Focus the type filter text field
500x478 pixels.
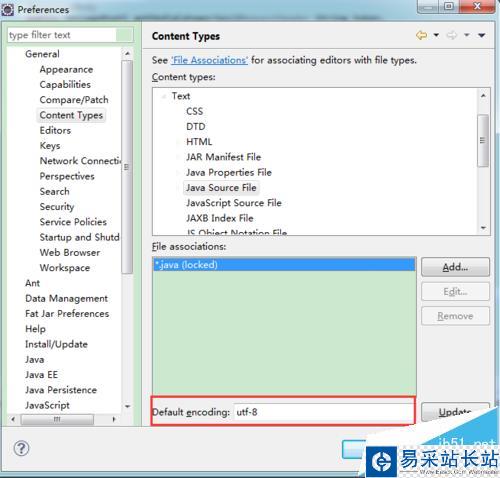point(70,35)
